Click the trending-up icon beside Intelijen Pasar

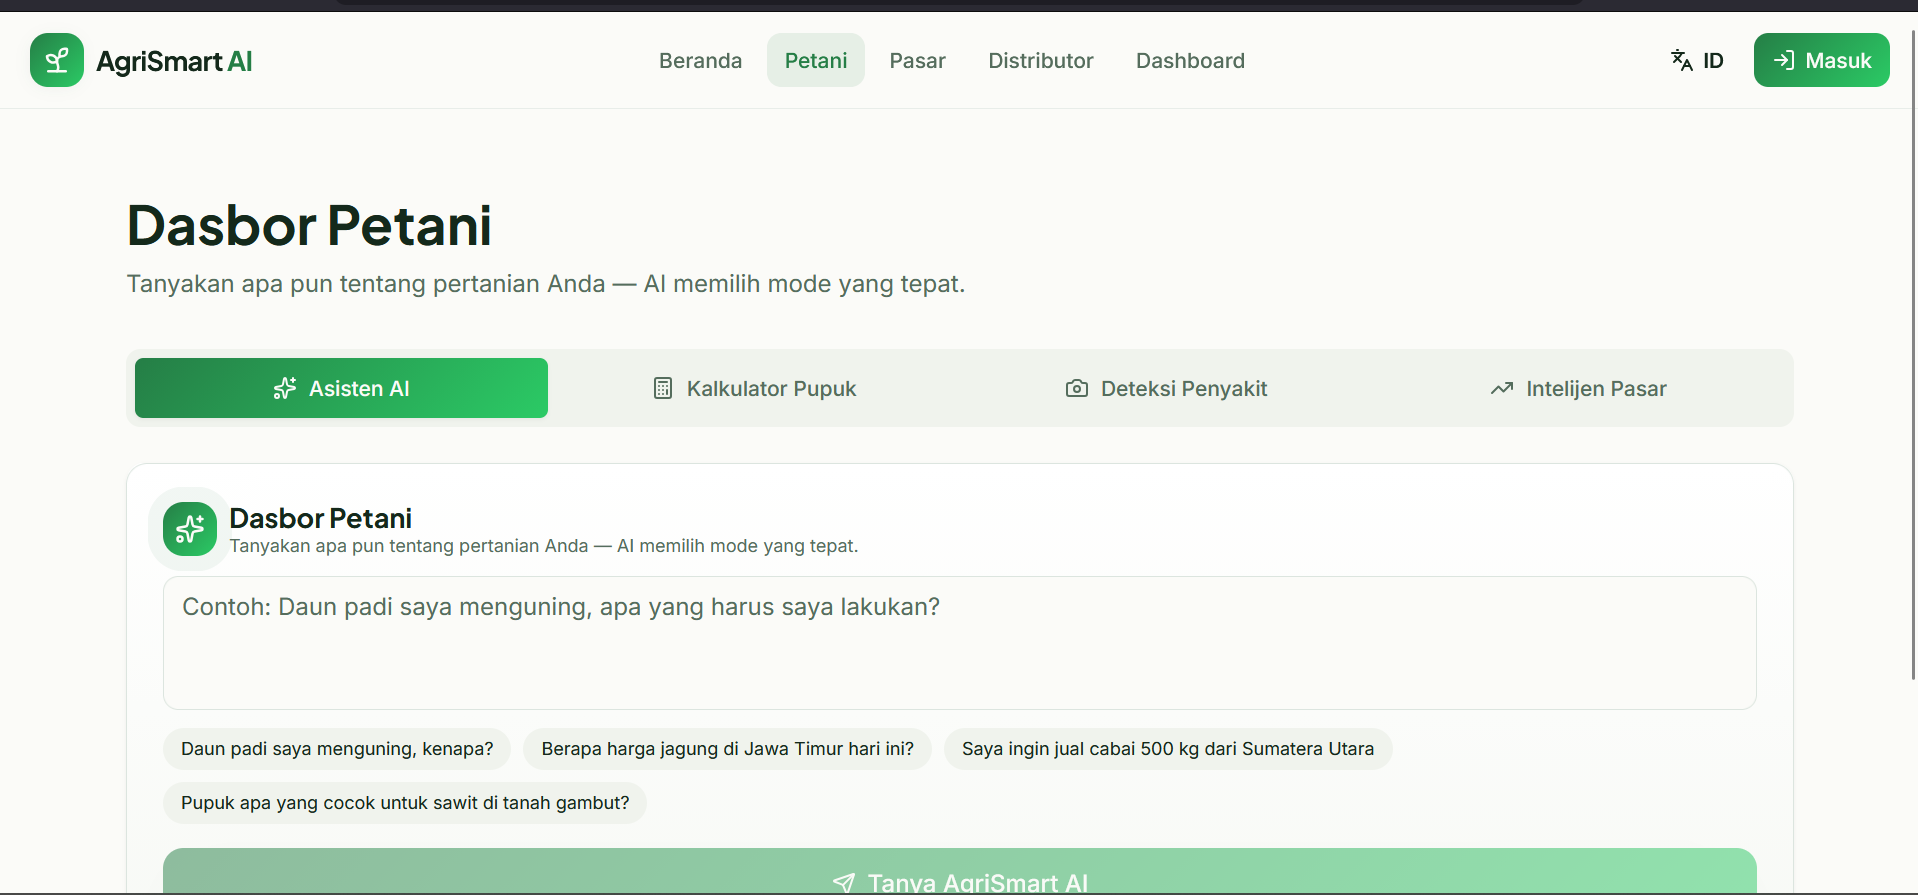1501,388
